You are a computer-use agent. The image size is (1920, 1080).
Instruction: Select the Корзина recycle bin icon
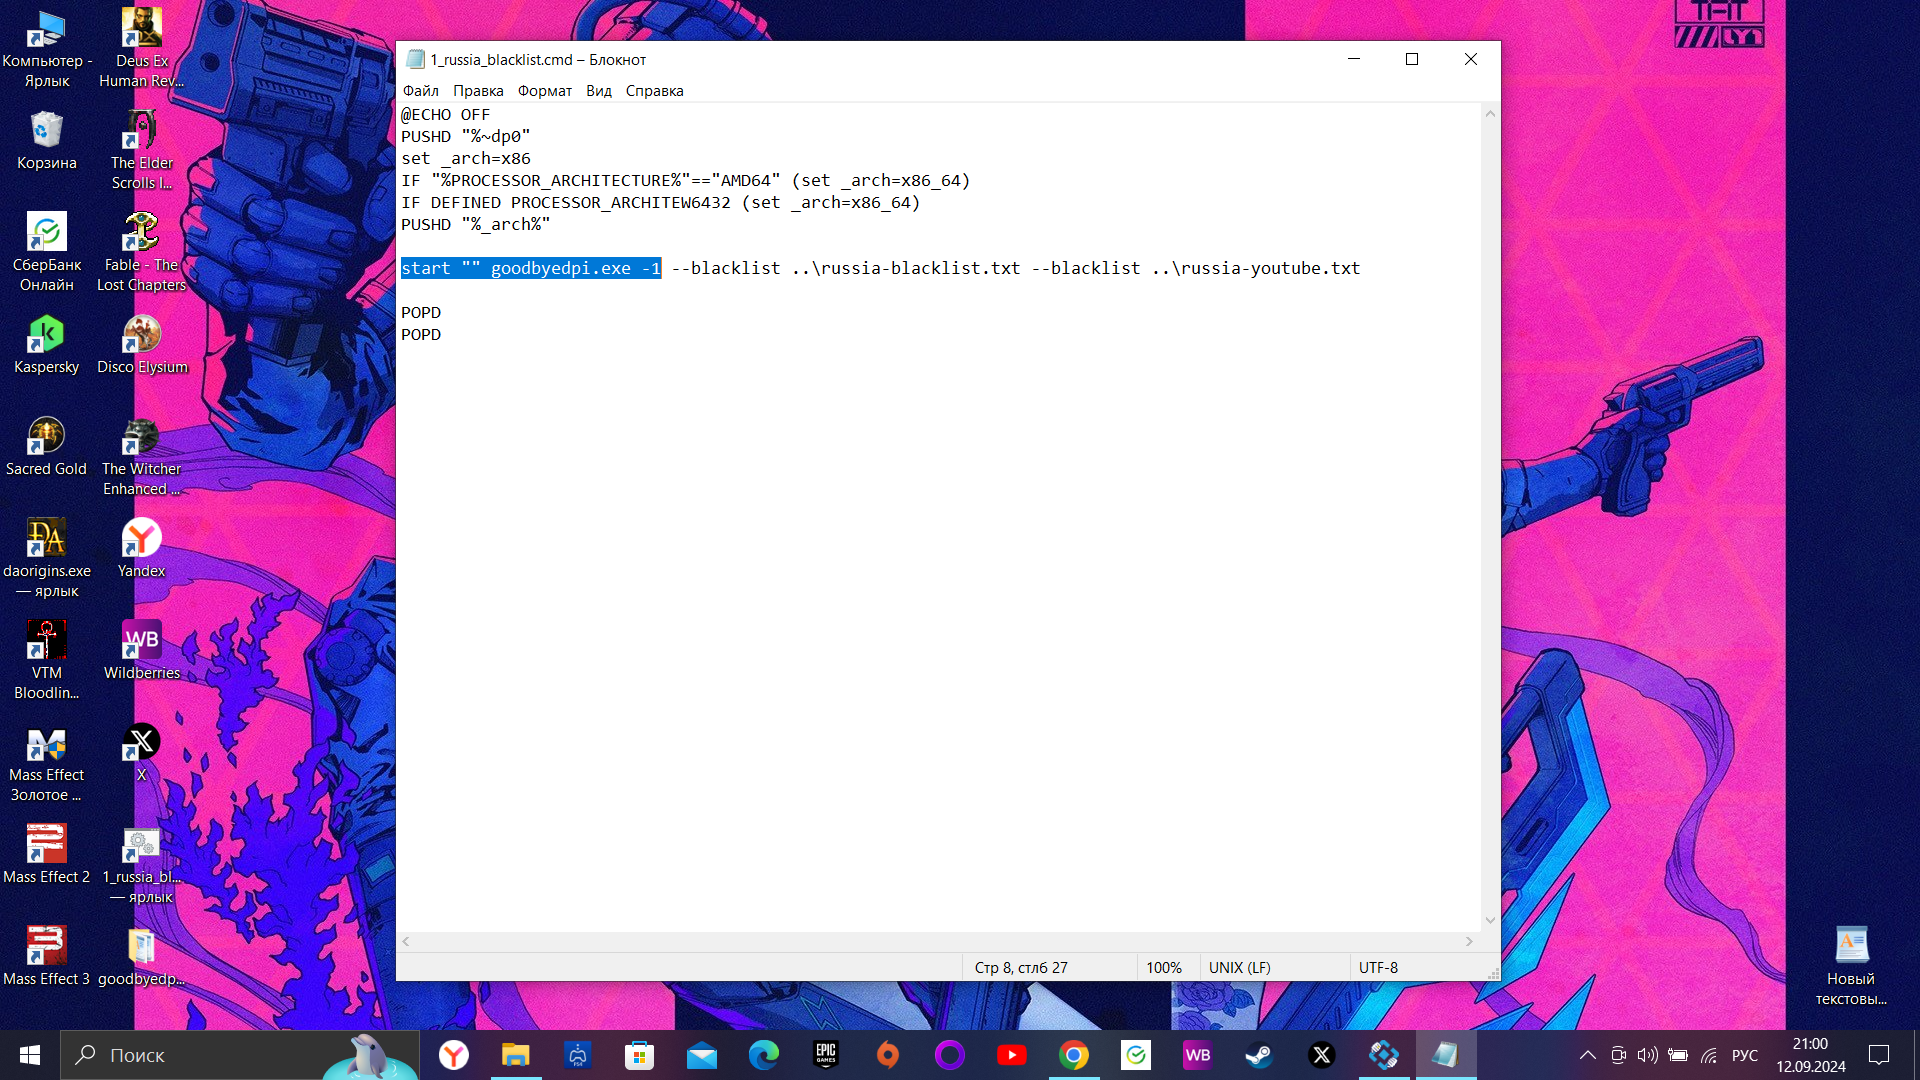pos(47,142)
